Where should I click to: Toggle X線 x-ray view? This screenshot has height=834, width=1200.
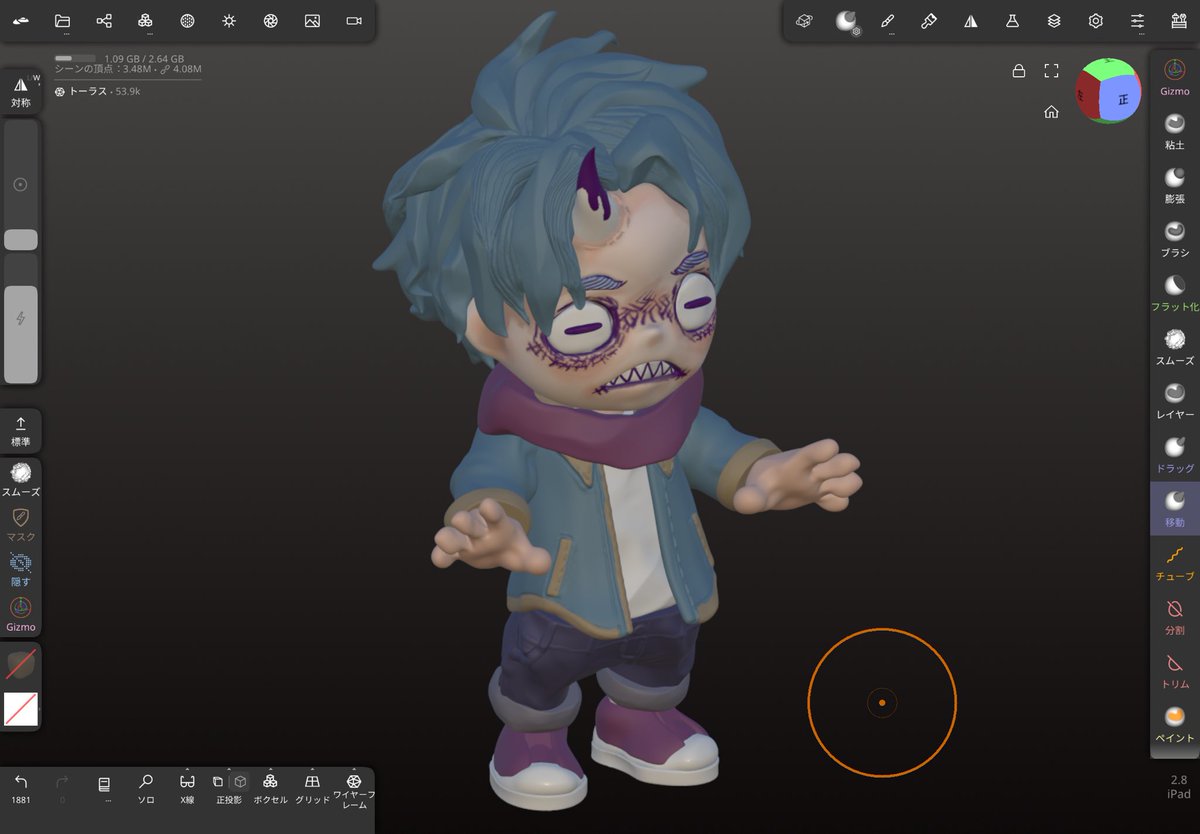[x=187, y=789]
